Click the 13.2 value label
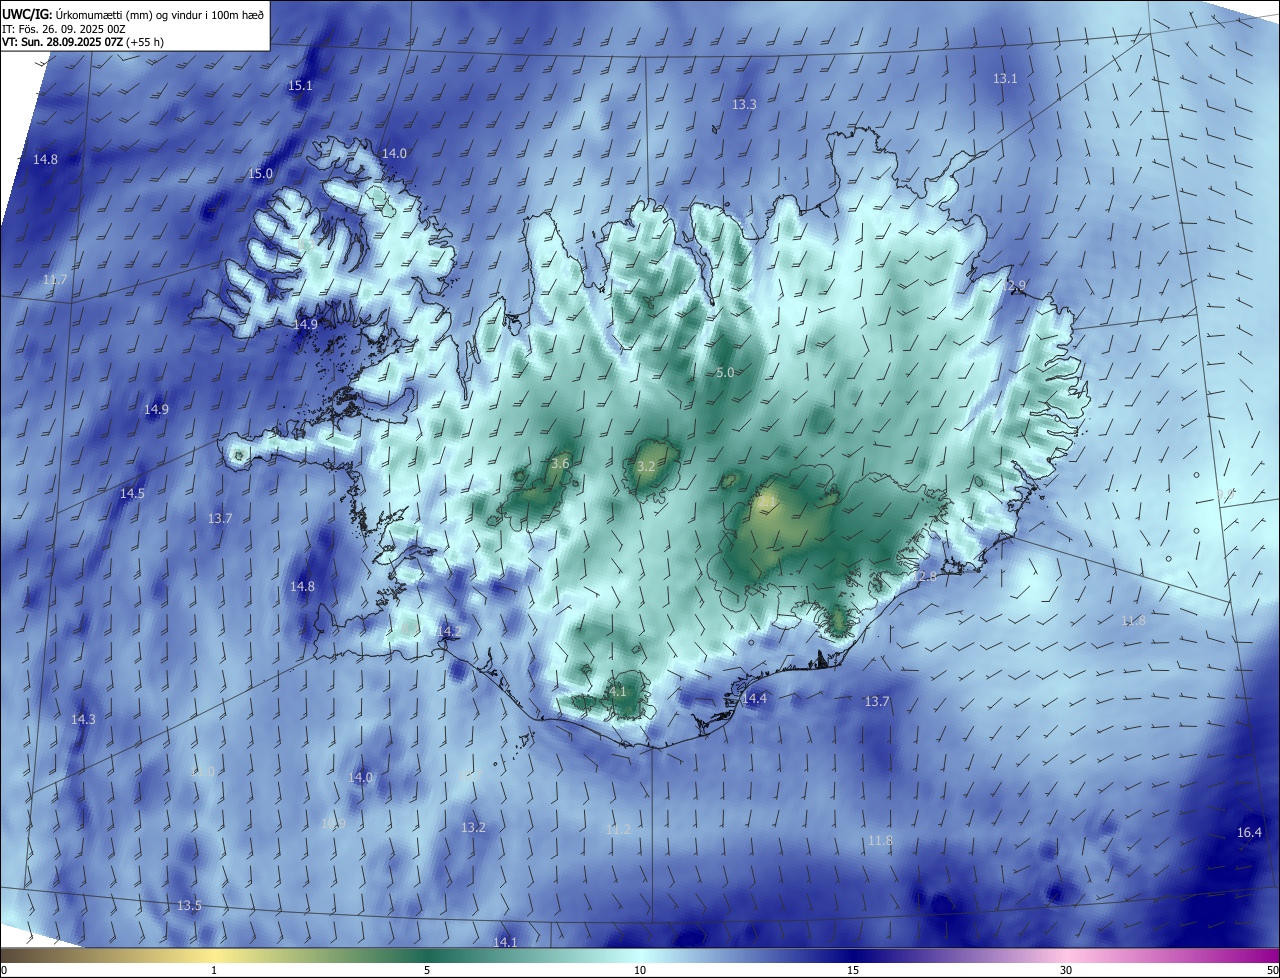Viewport: 1280px width, 978px height. tap(473, 828)
